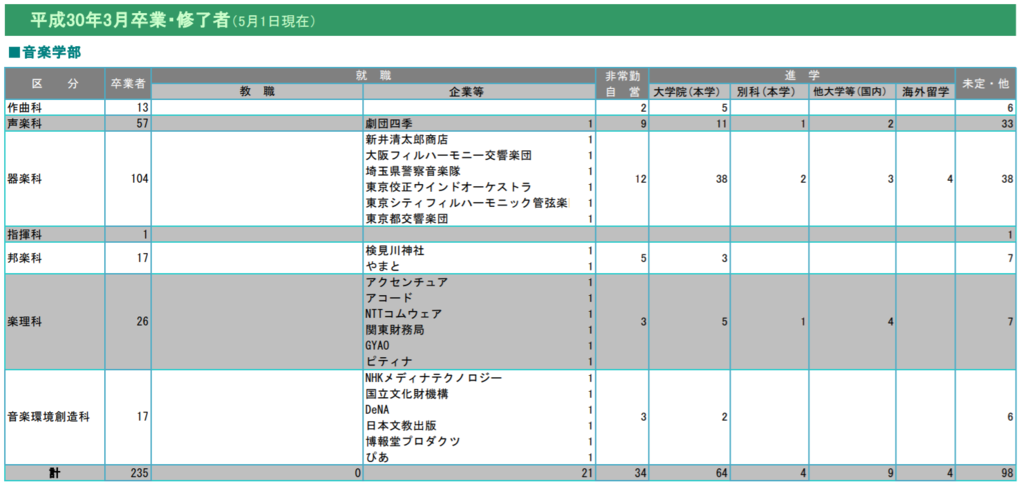Click the 企業等 total value 21
1024x491 pixels.
click(586, 473)
